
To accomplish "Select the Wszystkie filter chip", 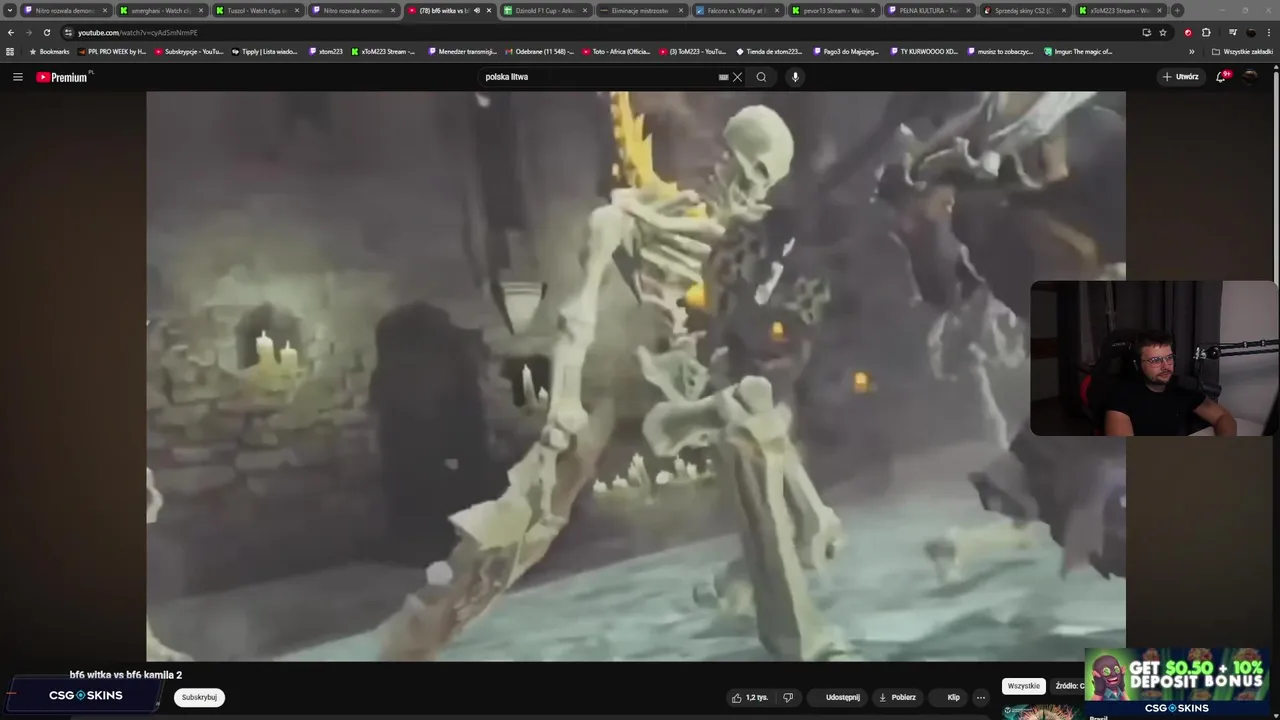I will tap(1023, 686).
